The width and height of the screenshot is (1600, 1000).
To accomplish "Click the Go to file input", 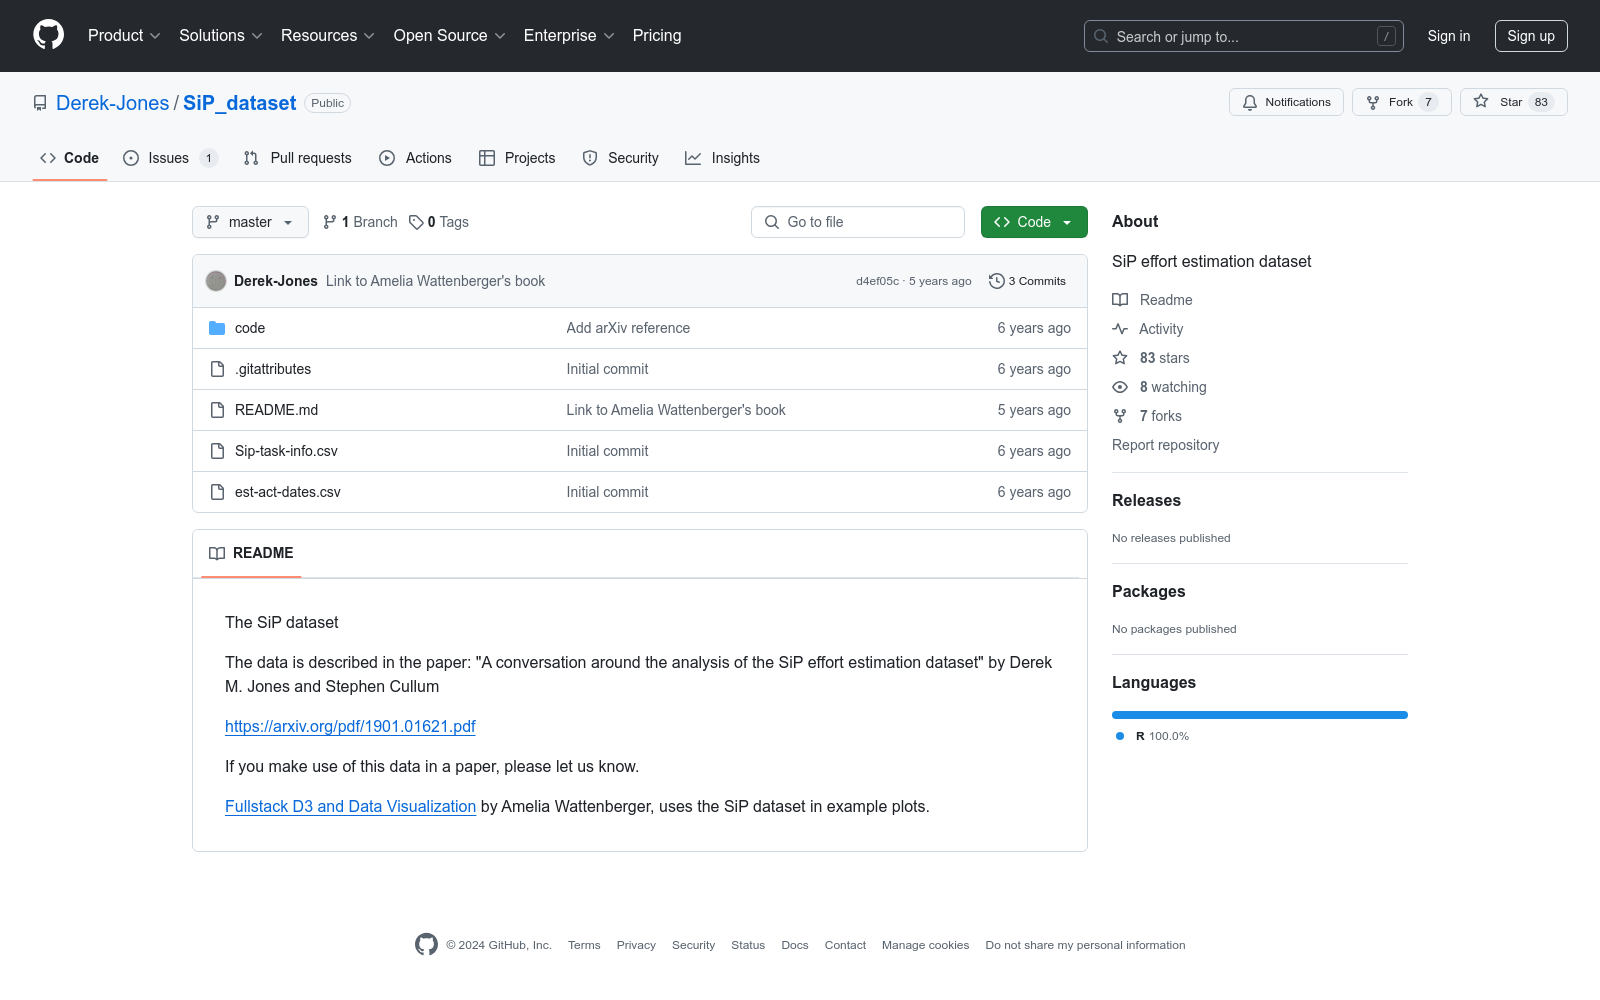I will click(858, 222).
